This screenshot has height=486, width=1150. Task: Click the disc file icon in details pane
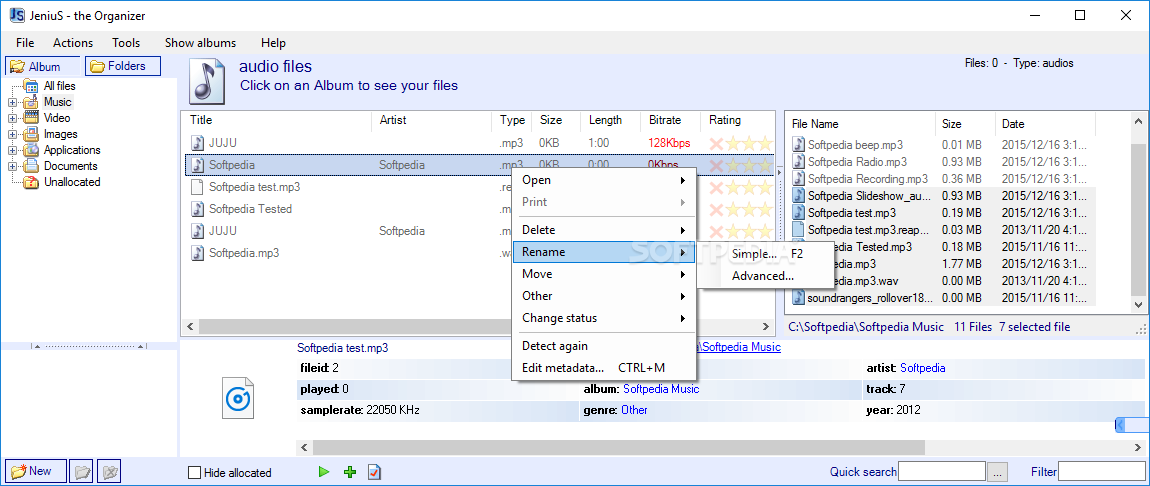coord(238,399)
